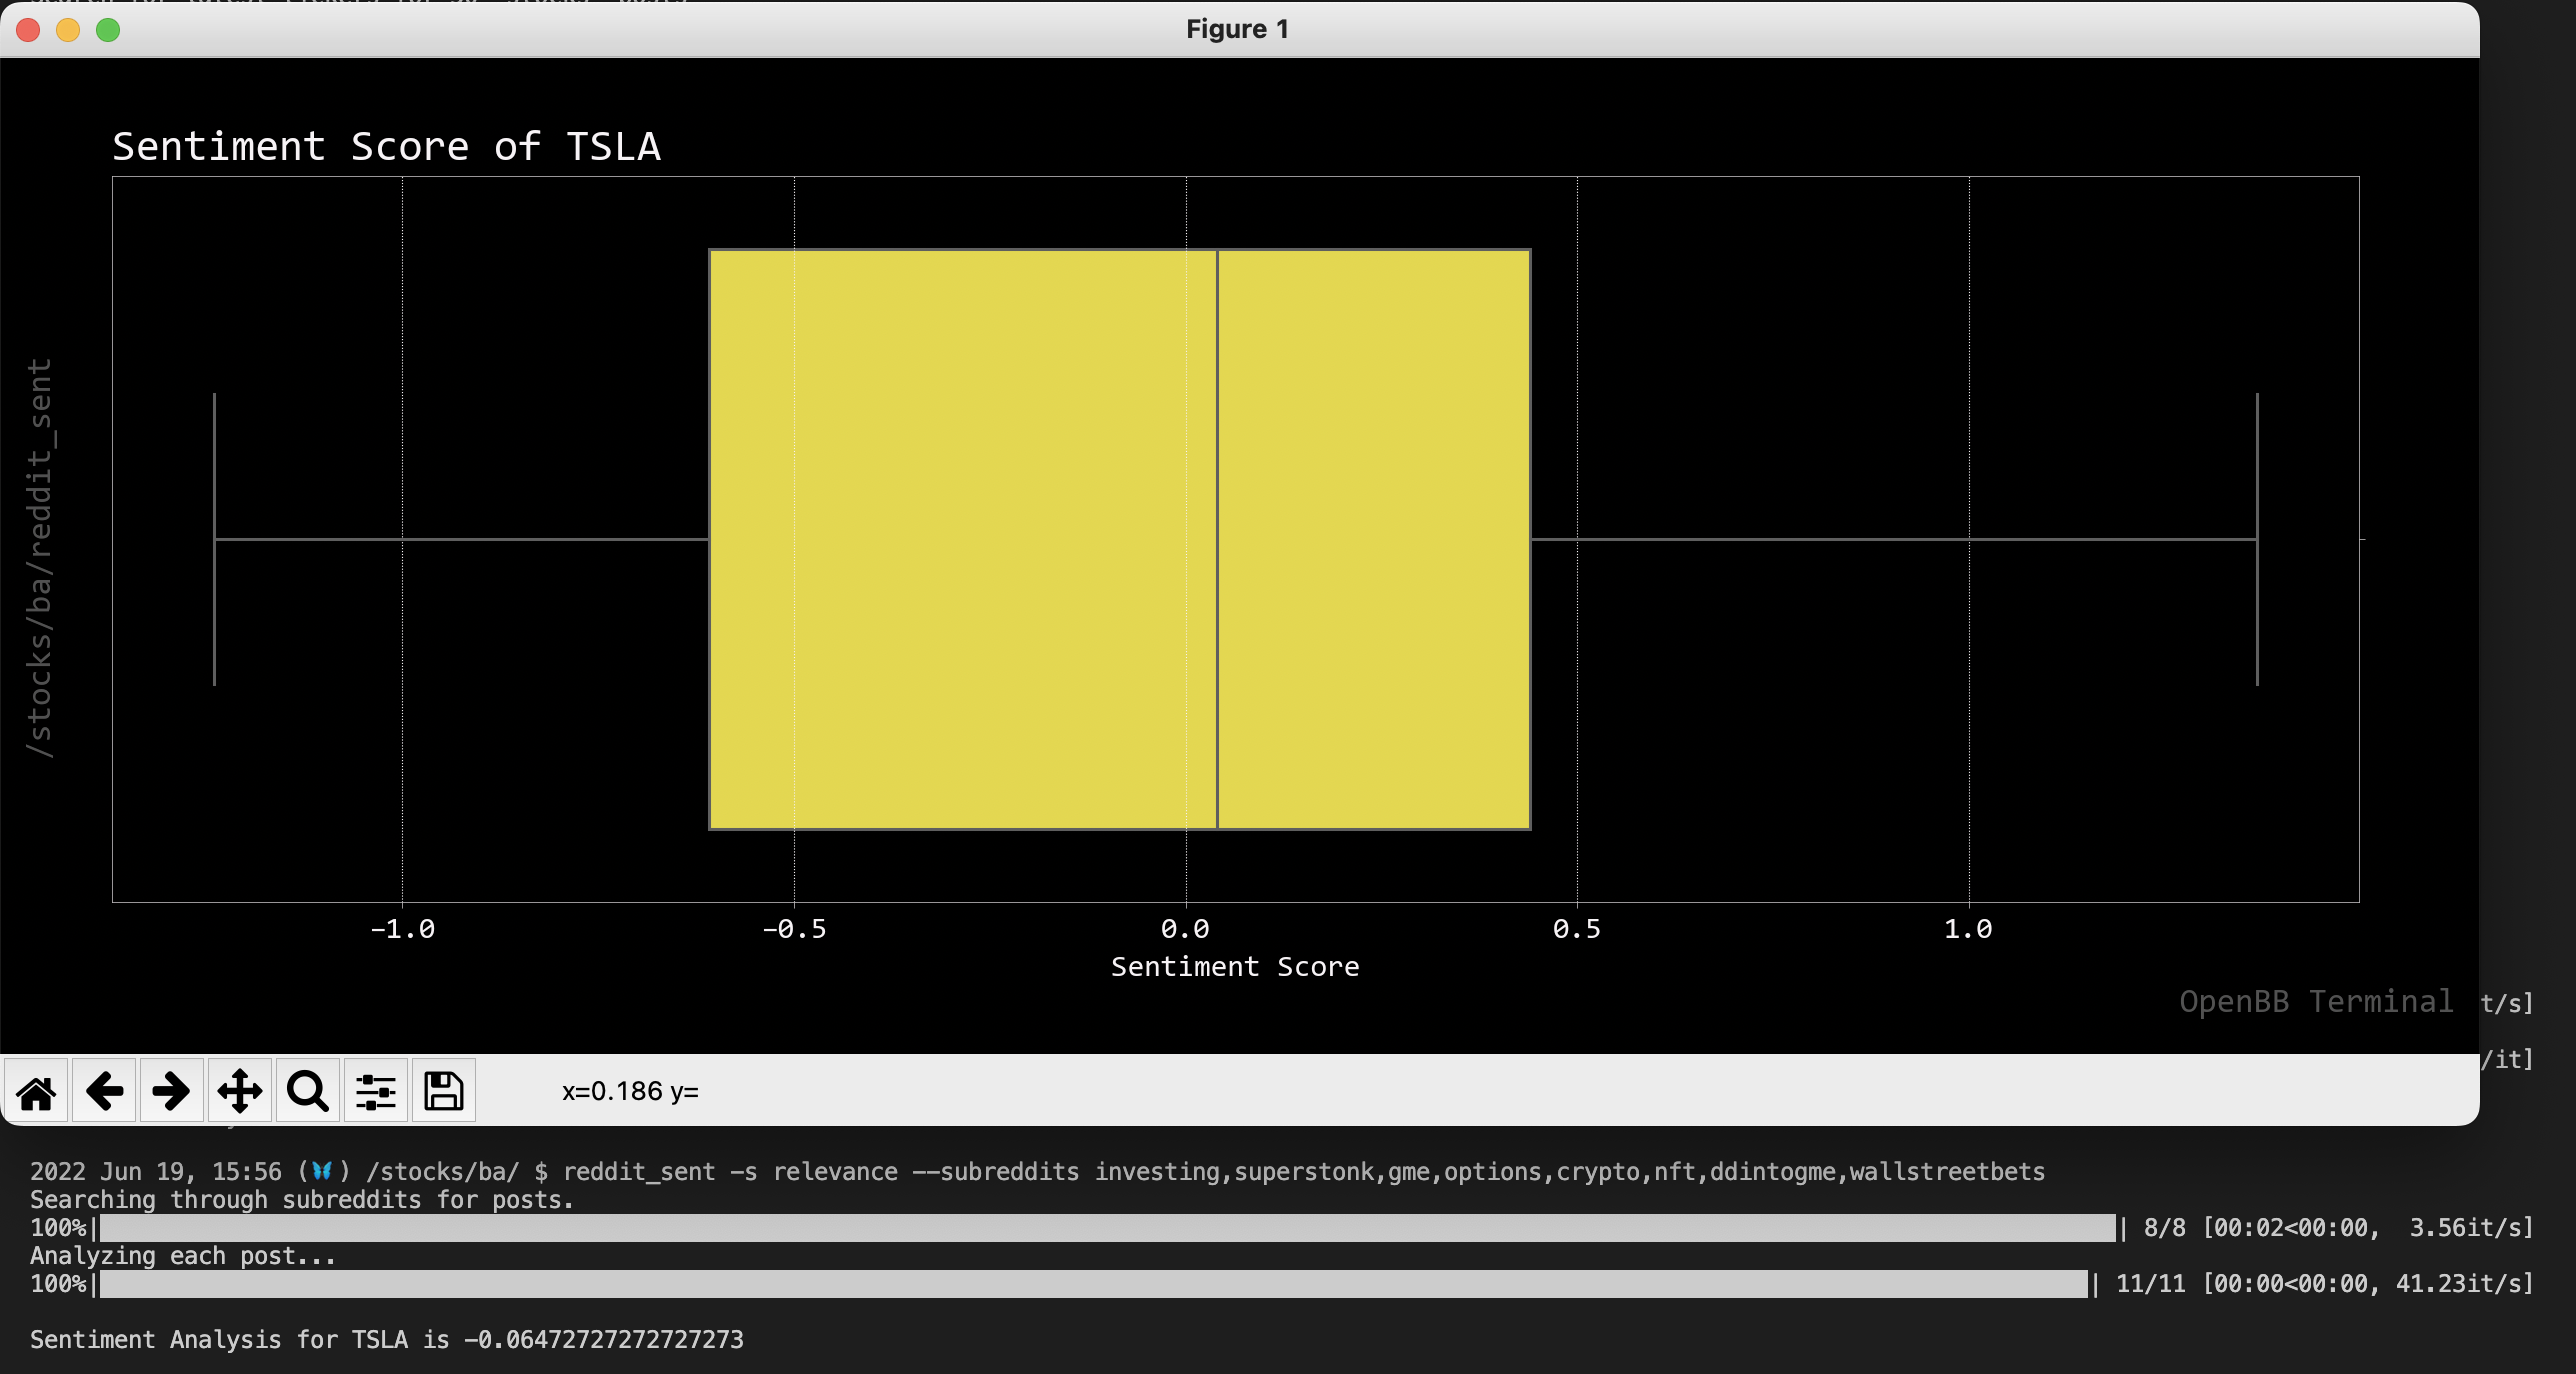Click the Back arrow to previous view
Viewport: 2576px width, 1374px height.
point(104,1091)
